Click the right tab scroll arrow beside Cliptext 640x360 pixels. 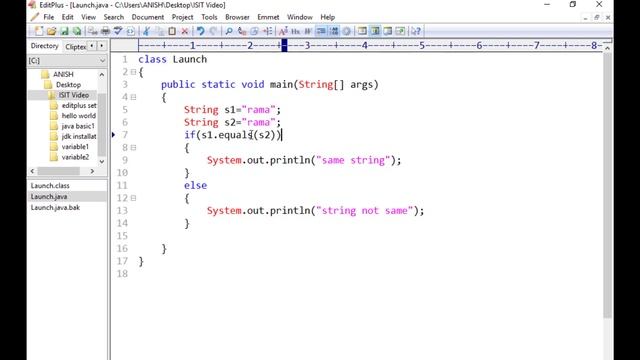[101, 46]
